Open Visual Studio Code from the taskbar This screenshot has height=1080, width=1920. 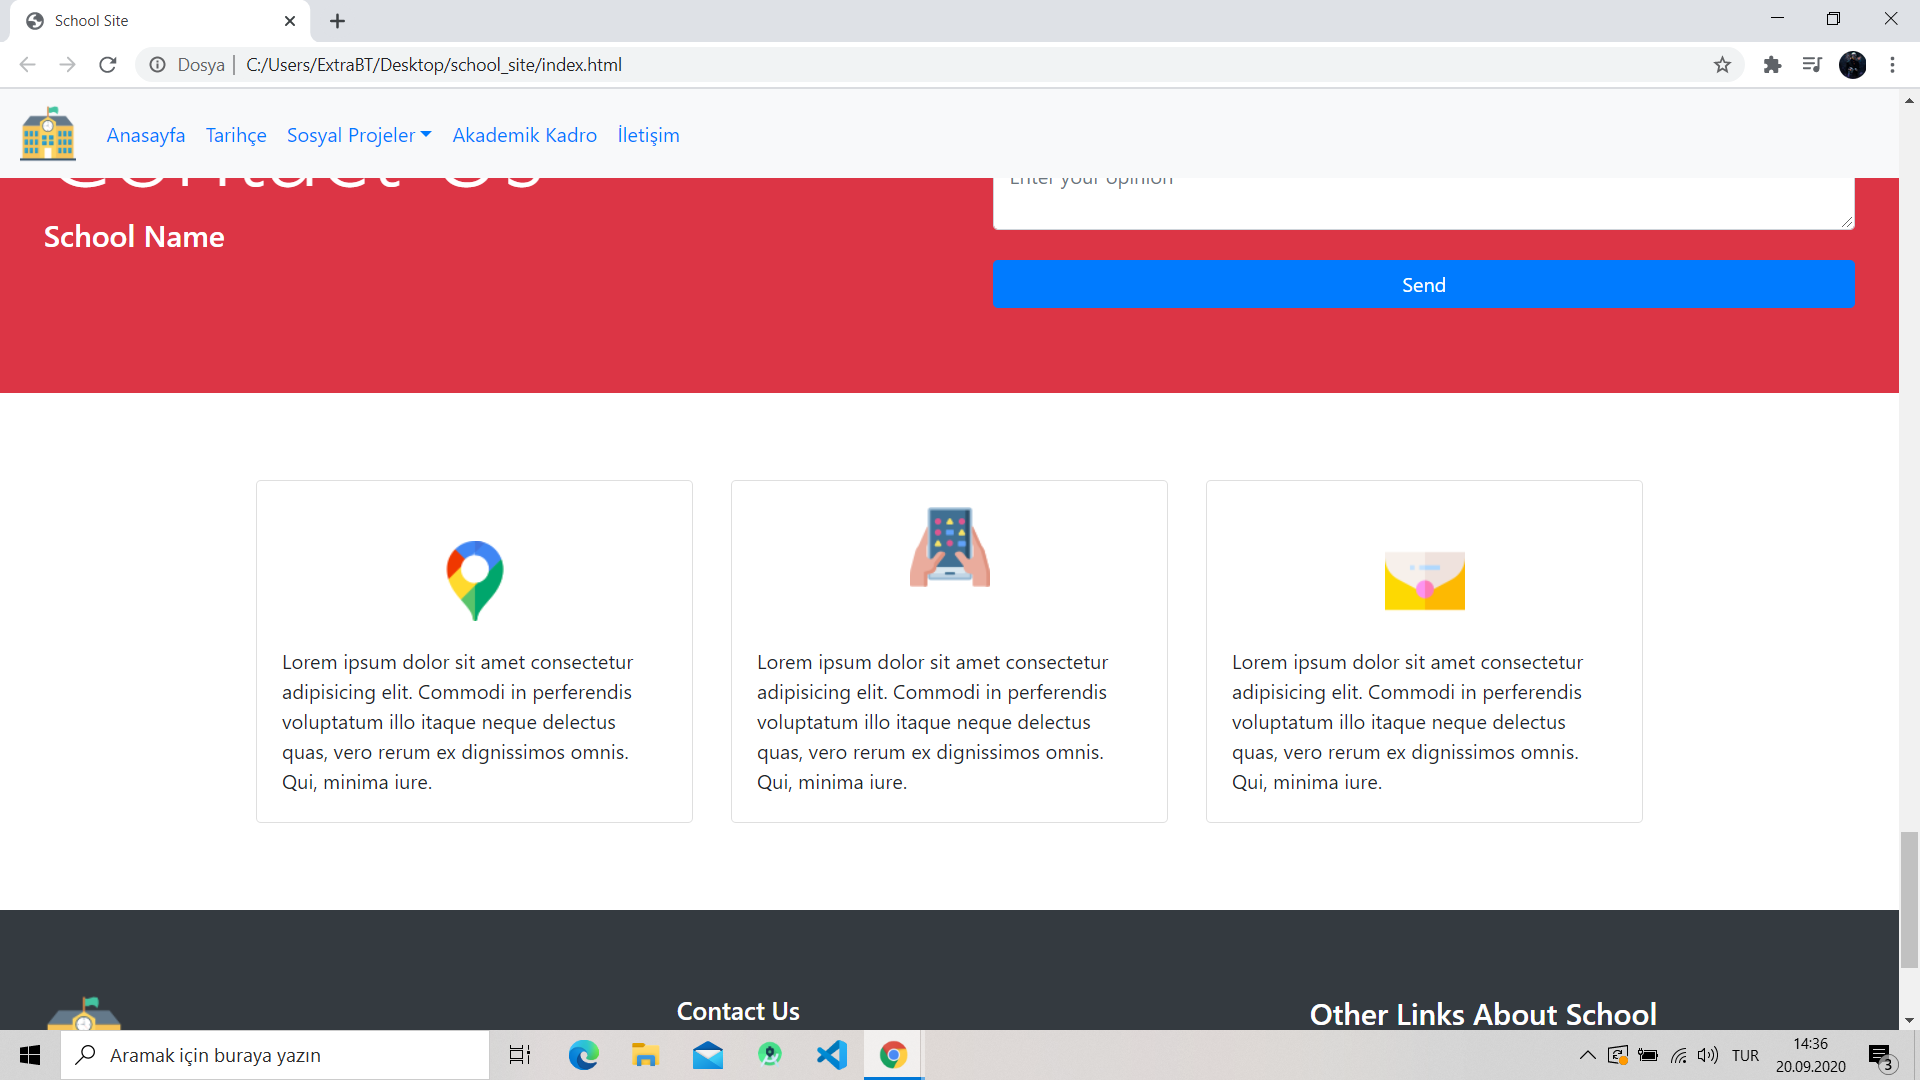[831, 1055]
